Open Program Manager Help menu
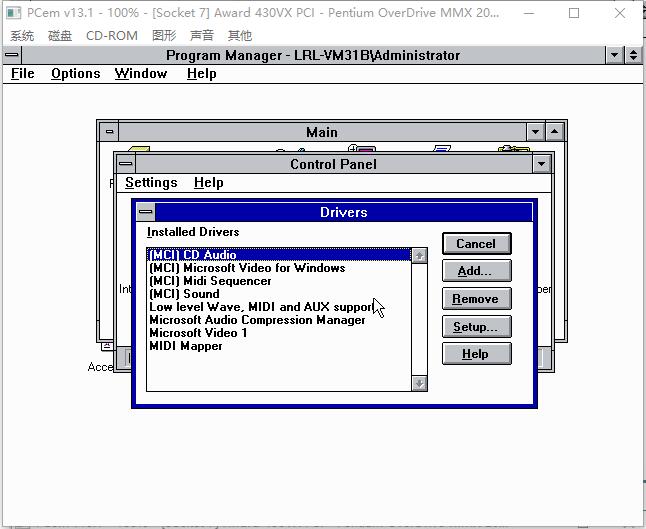This screenshot has width=646, height=529. click(x=201, y=74)
